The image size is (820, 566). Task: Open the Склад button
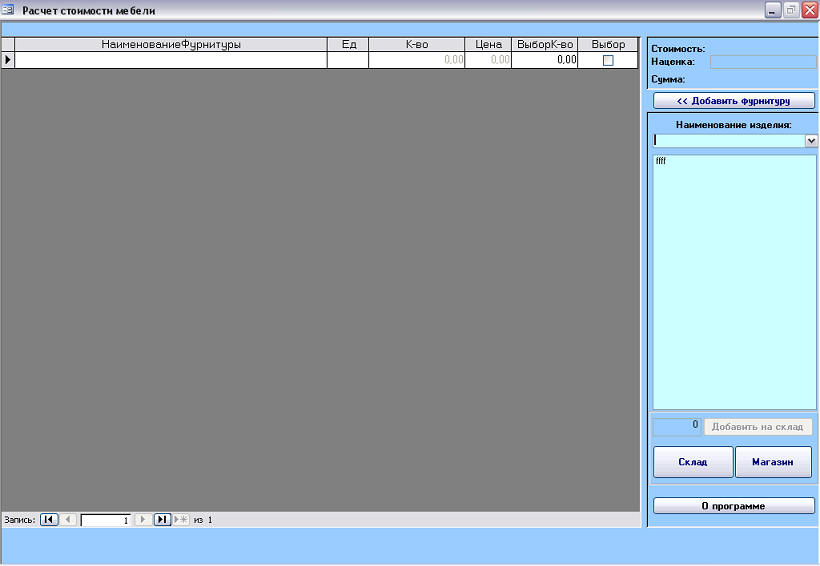[x=693, y=462]
